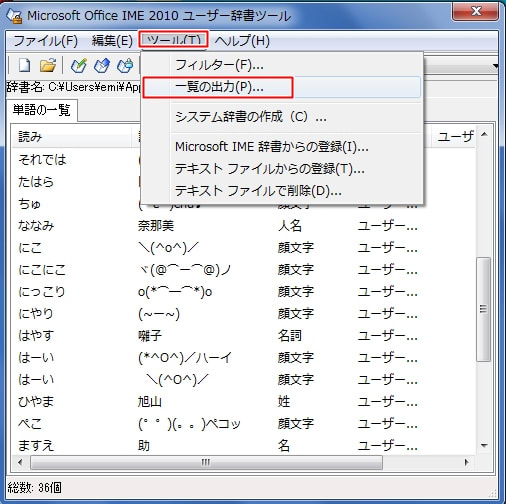
Task: Close the dictionary tool window
Action: (476, 12)
